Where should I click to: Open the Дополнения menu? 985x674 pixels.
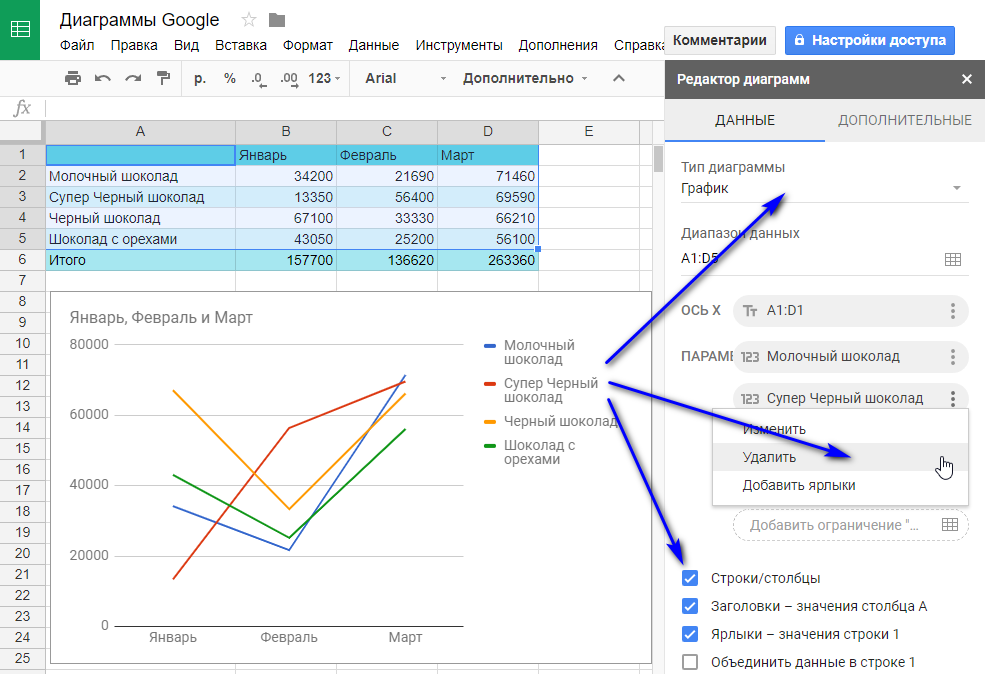(558, 45)
